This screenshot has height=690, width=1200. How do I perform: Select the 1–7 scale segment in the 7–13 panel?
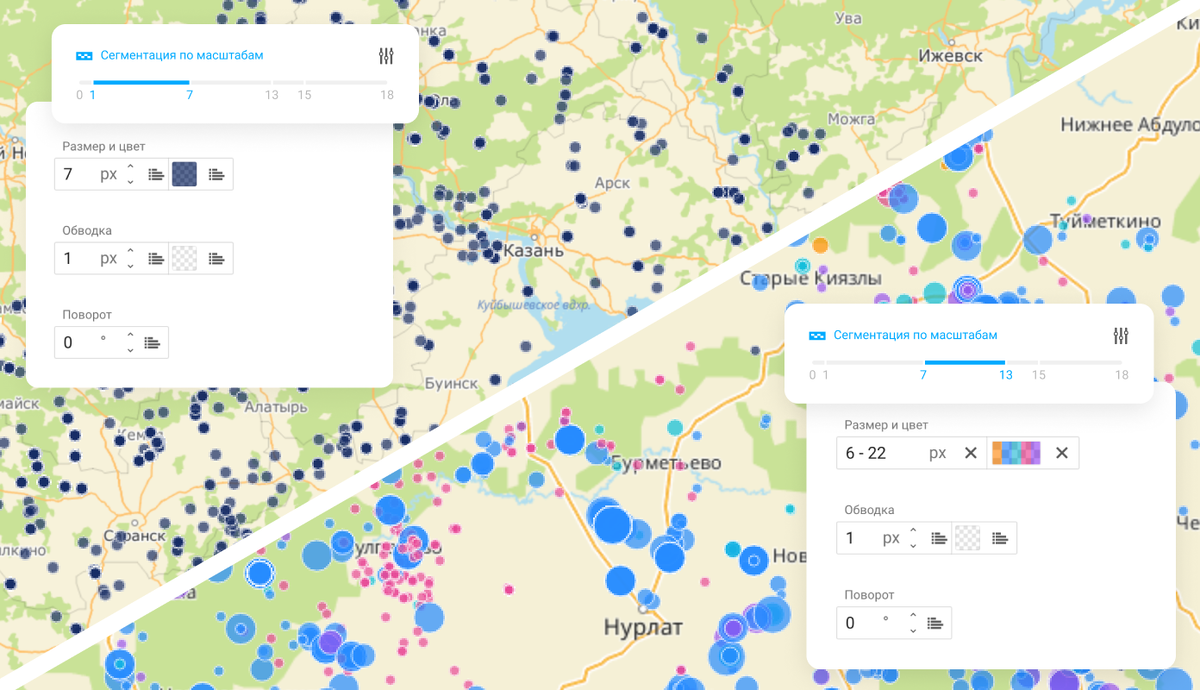(x=875, y=362)
